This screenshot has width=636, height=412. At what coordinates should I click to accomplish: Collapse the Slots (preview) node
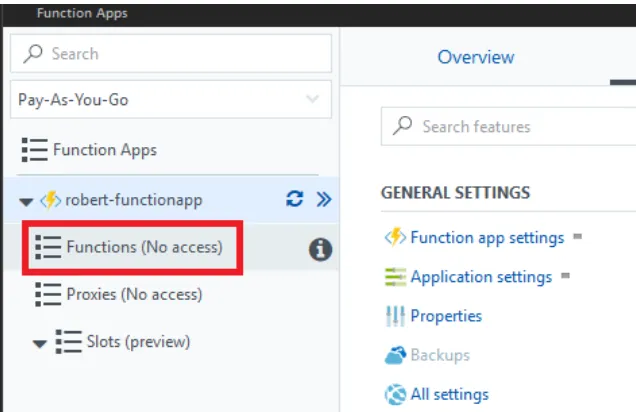[40, 343]
